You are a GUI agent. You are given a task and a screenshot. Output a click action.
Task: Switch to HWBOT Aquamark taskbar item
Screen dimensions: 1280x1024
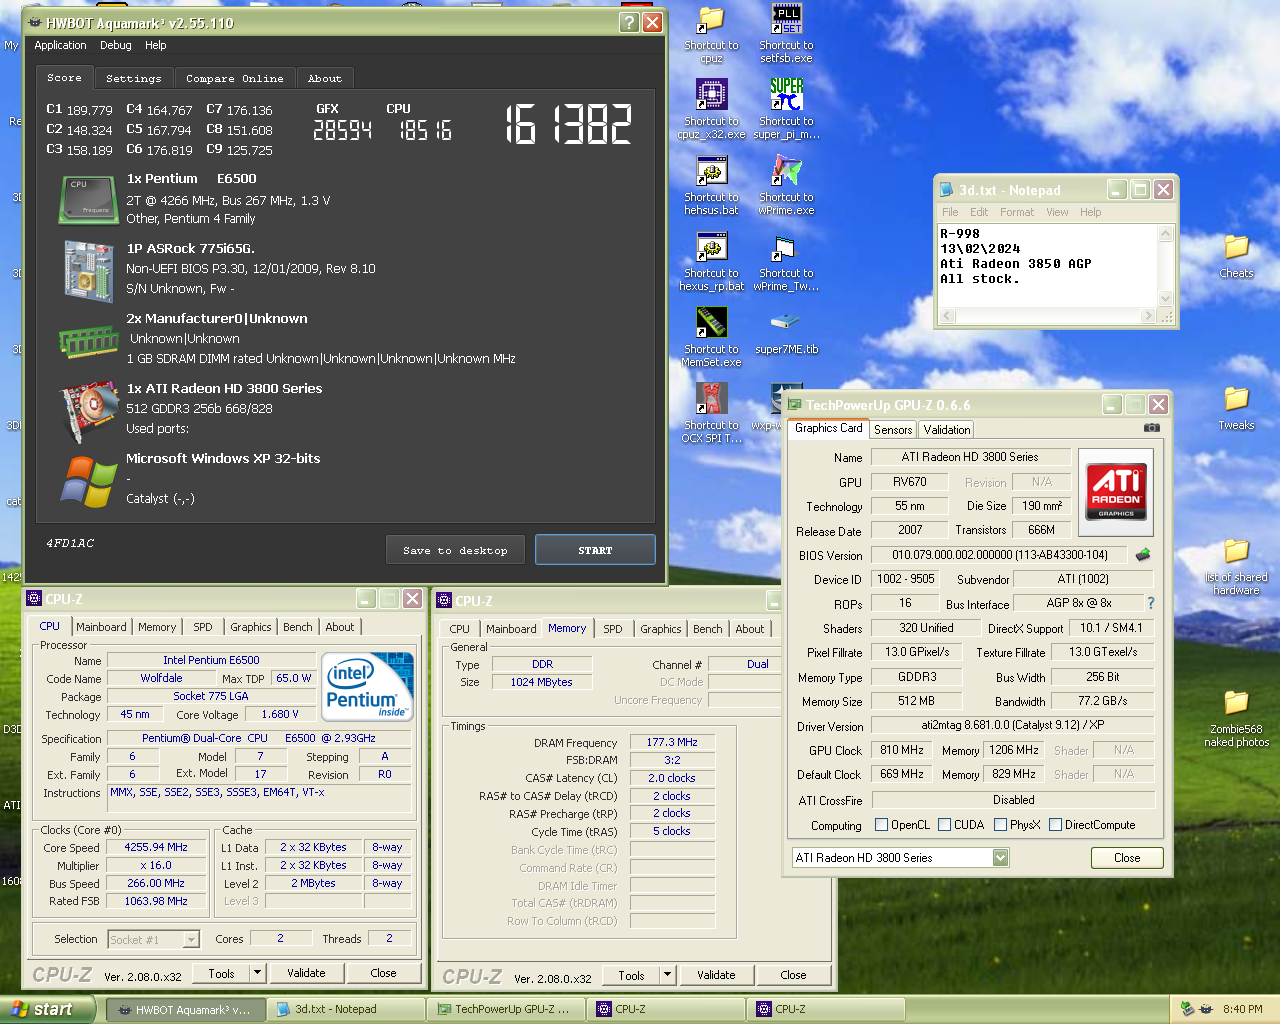click(x=187, y=1009)
